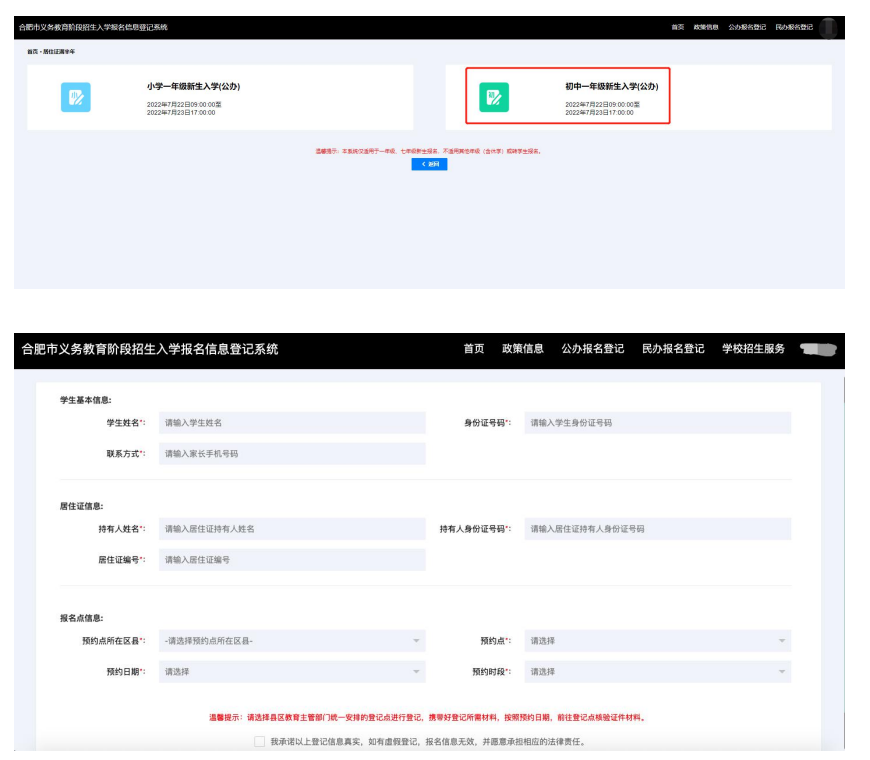Click the blue pencil icon for 小学一年级新生入学

(x=75, y=97)
